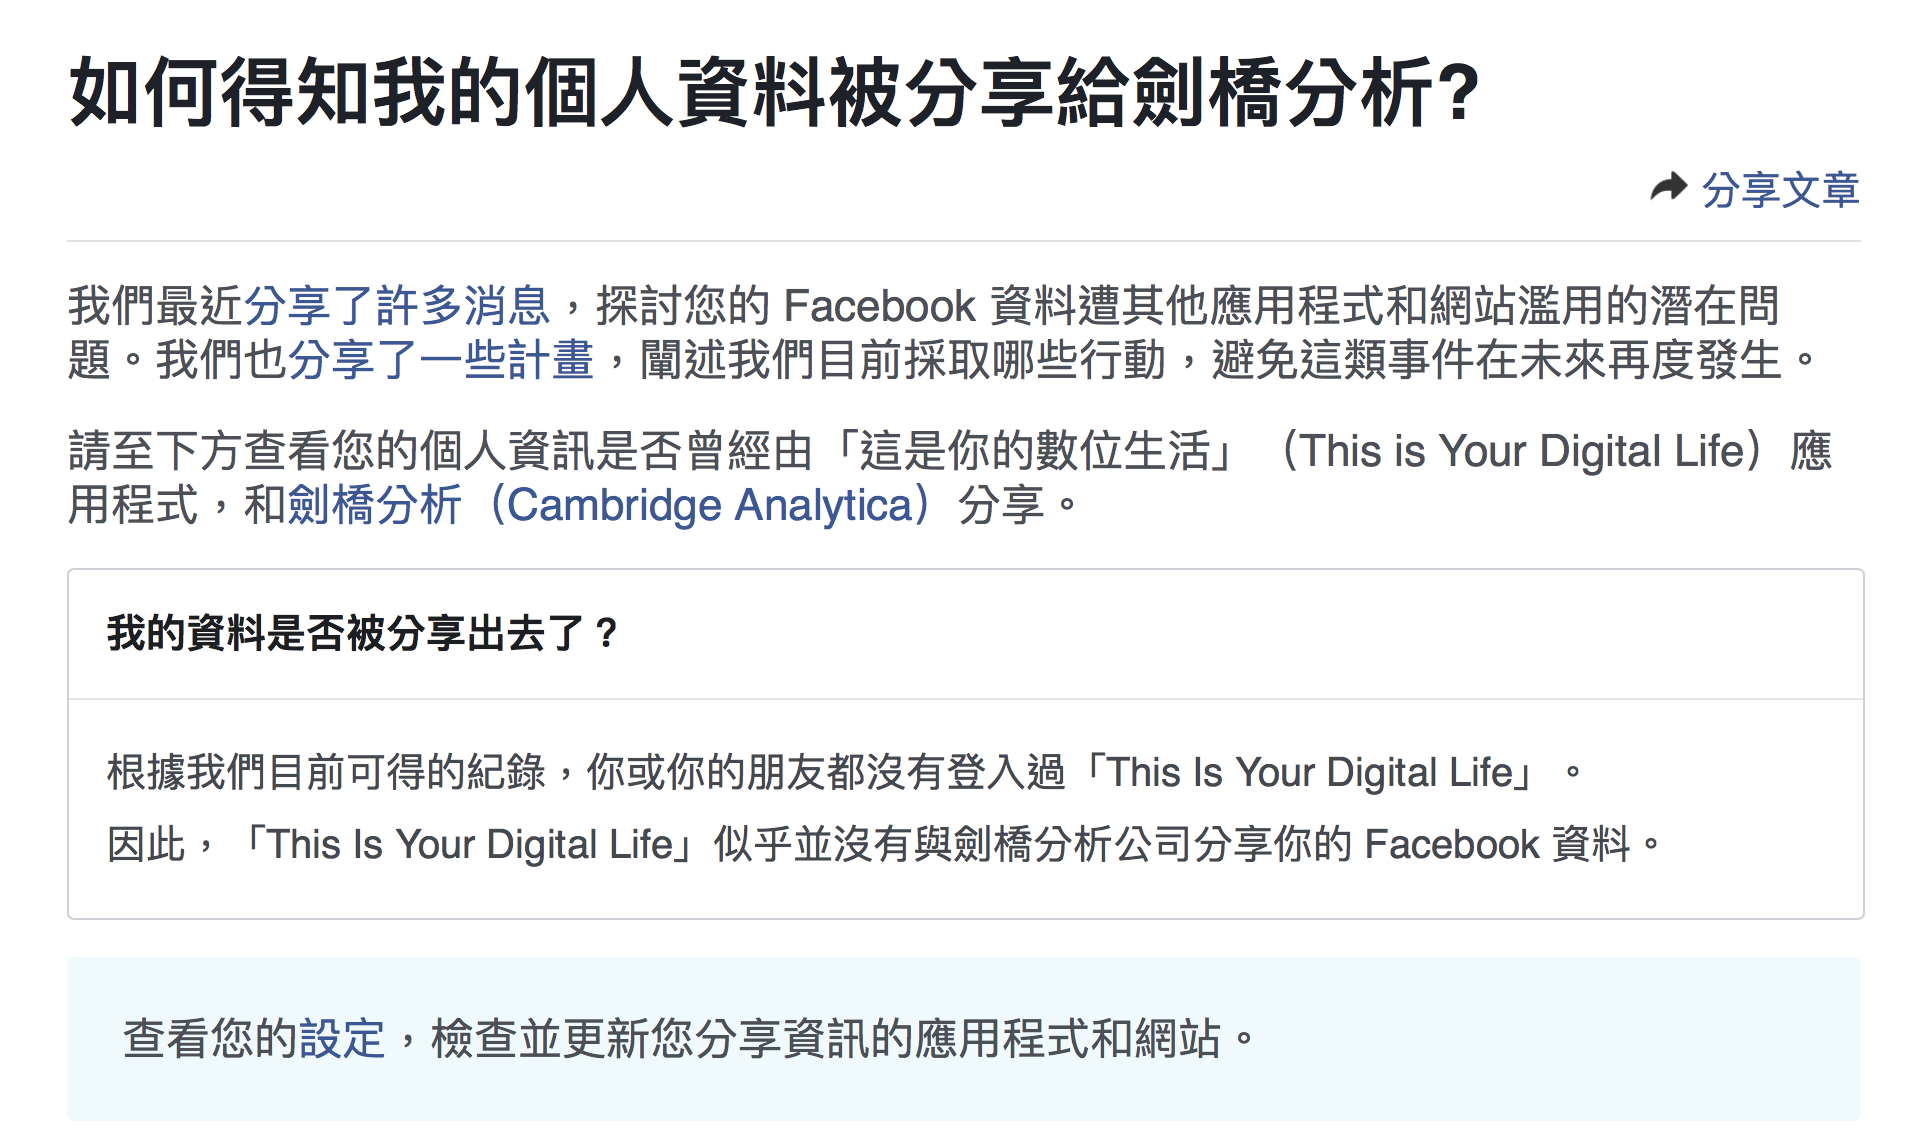Click the page title 如何得知我的個人資料被分享給劍橋分析
This screenshot has width=1906, height=1146.
point(772,93)
